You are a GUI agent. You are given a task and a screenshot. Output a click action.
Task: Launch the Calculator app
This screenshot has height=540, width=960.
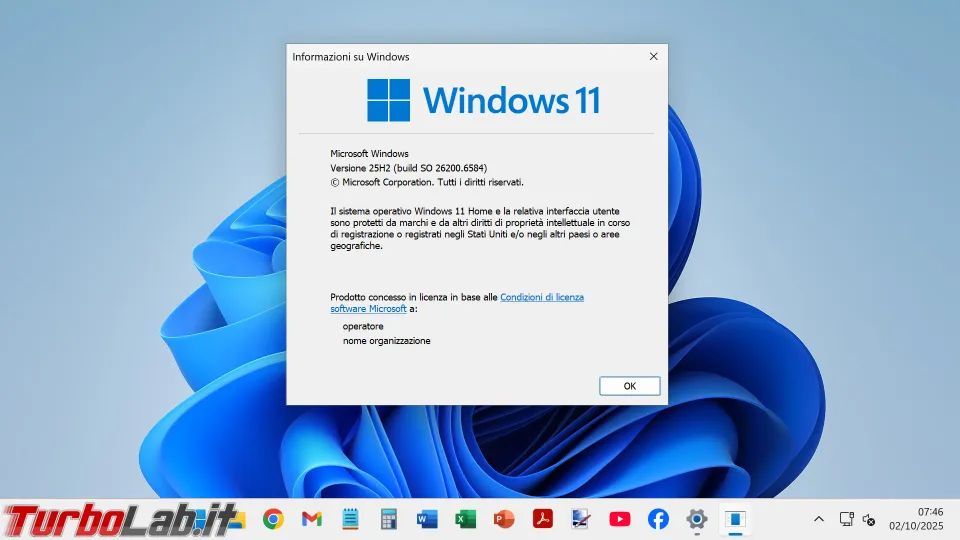click(x=389, y=519)
